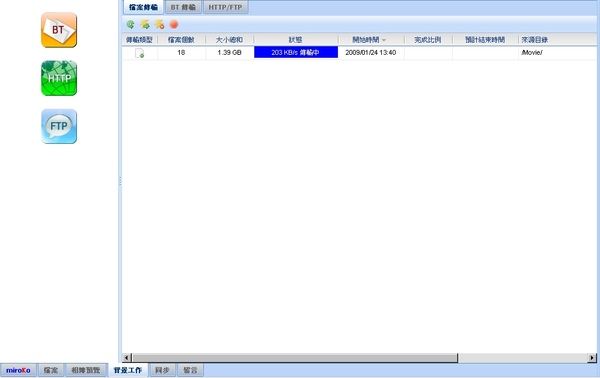Sort by the 預計結束時間 column header
This screenshot has height=378, width=600.
[485, 40]
